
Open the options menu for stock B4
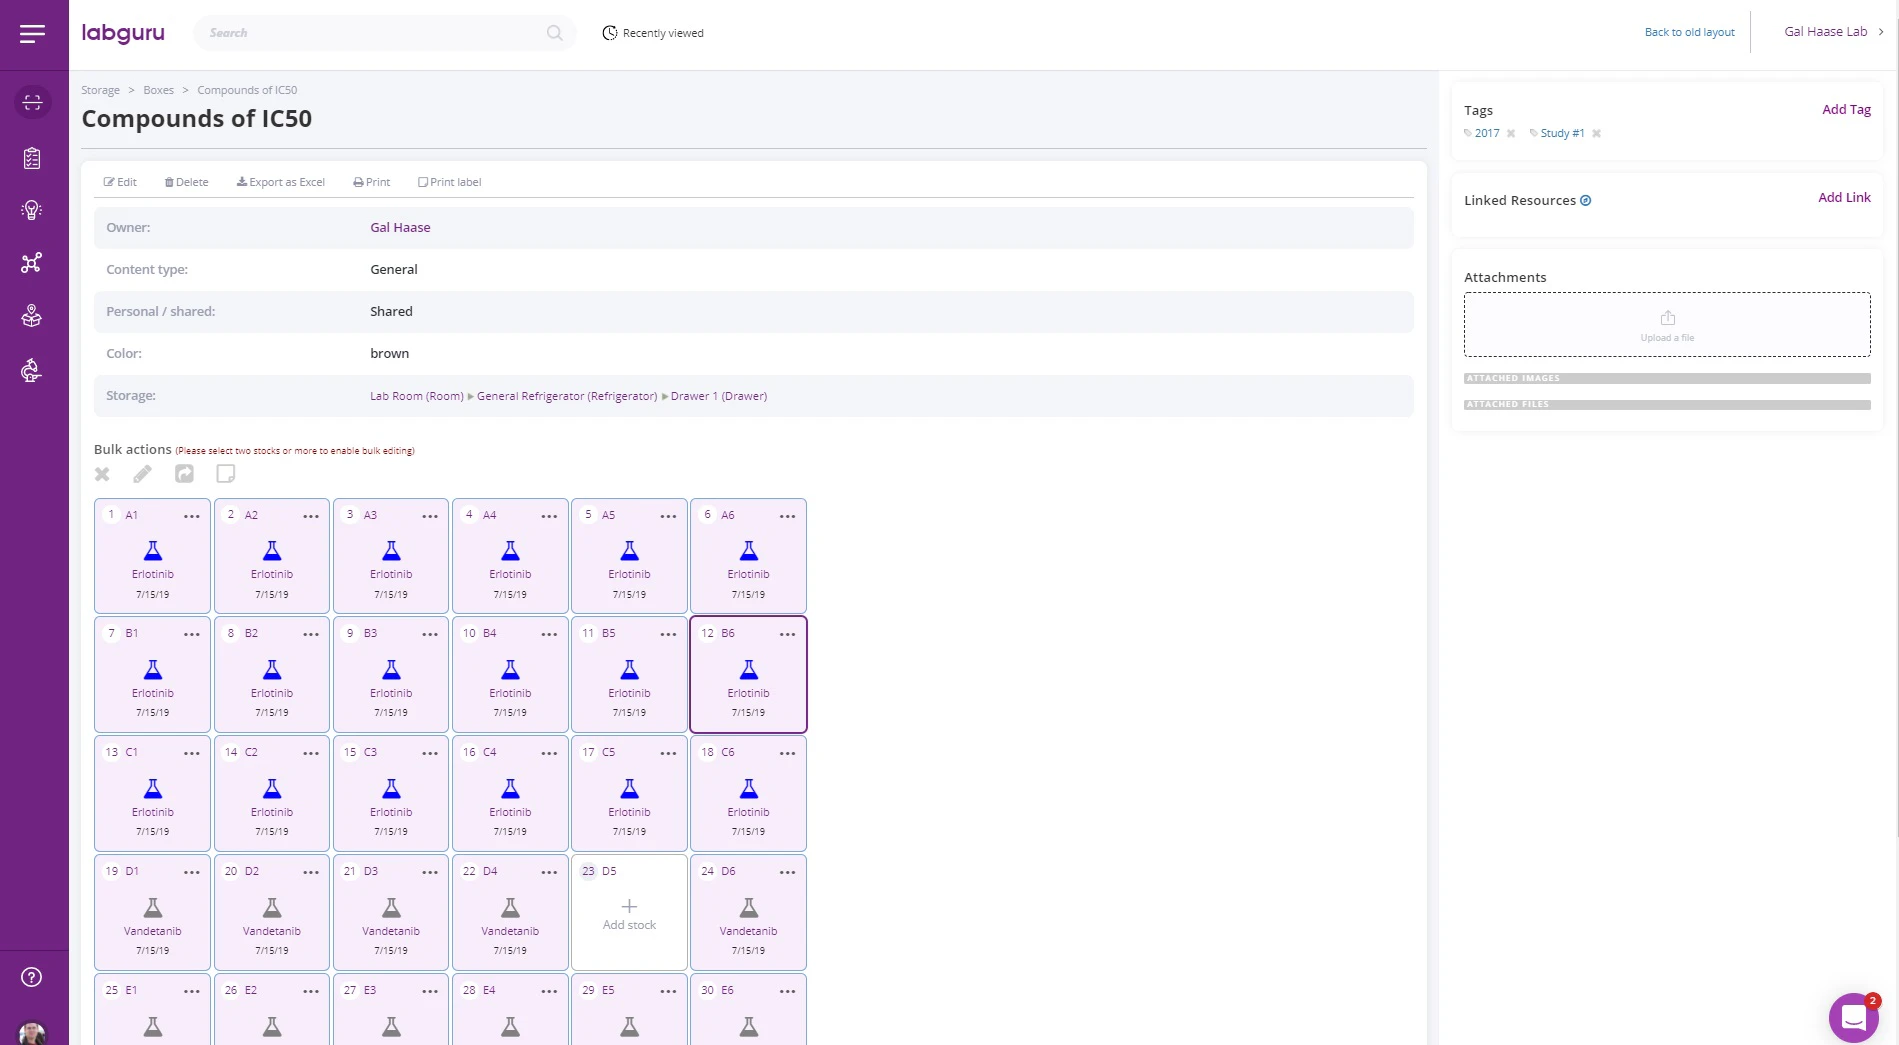549,634
